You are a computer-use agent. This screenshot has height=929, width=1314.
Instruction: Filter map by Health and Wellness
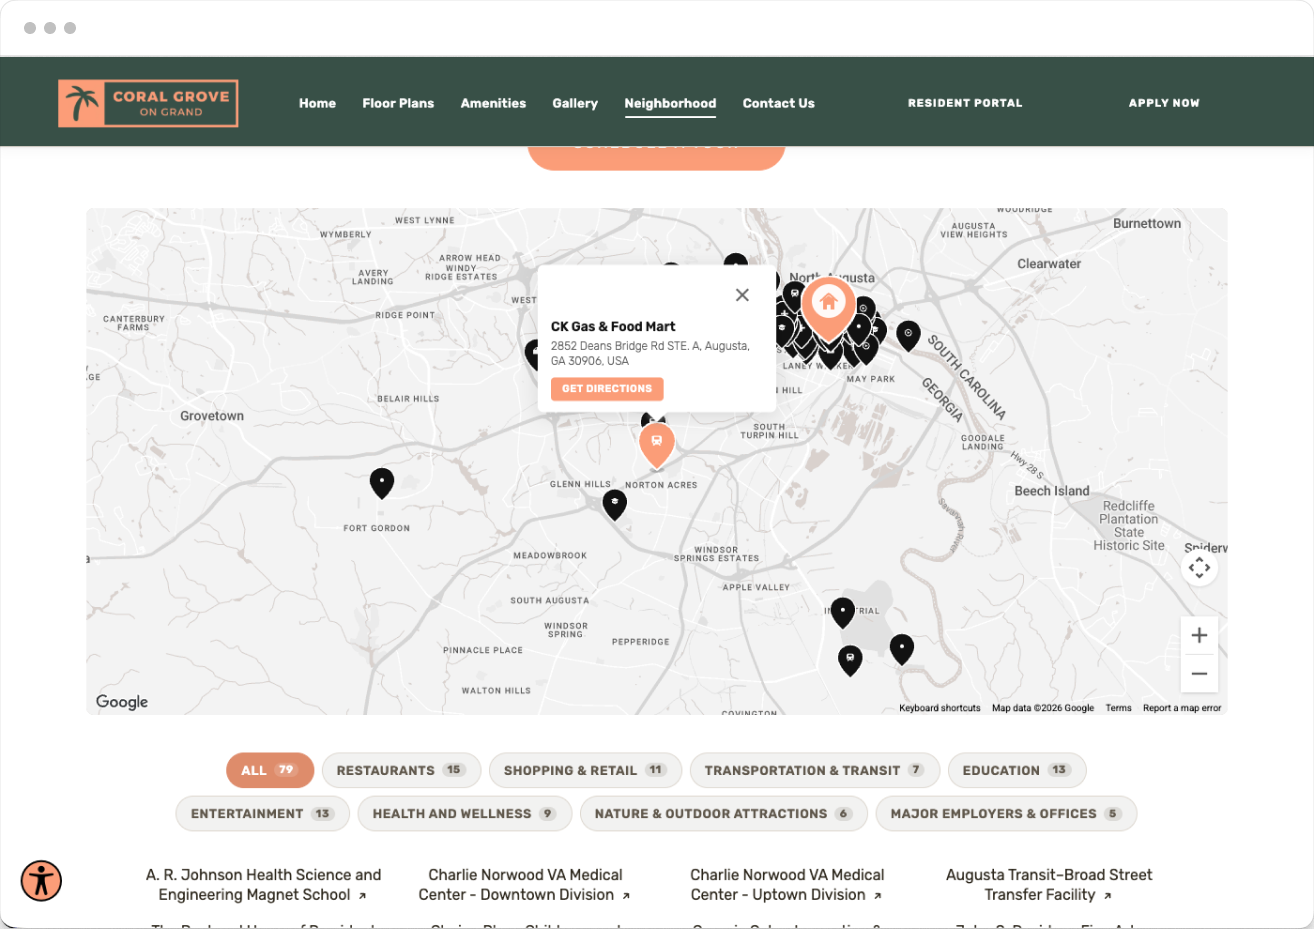point(465,814)
